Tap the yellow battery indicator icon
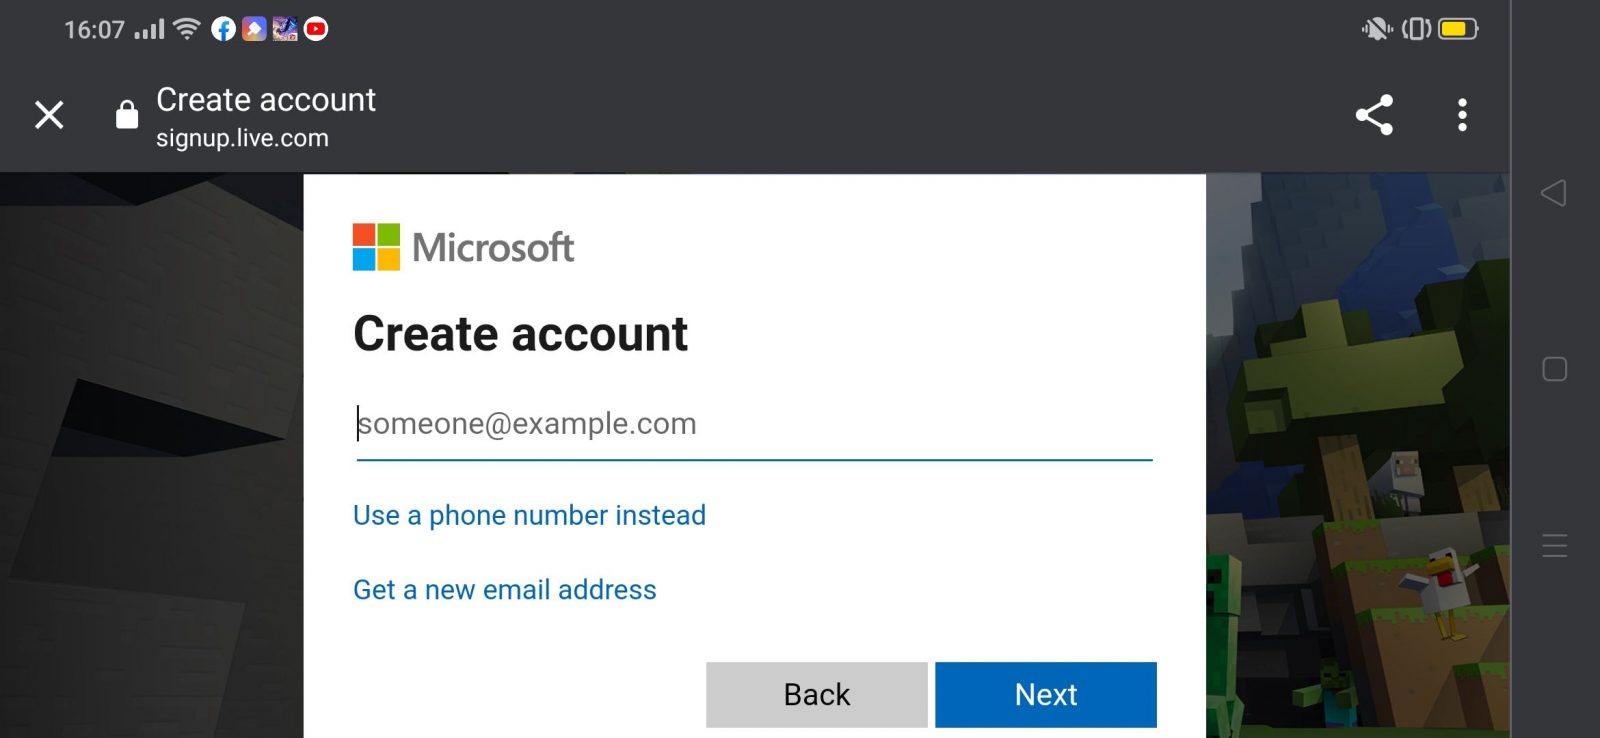 coord(1458,29)
